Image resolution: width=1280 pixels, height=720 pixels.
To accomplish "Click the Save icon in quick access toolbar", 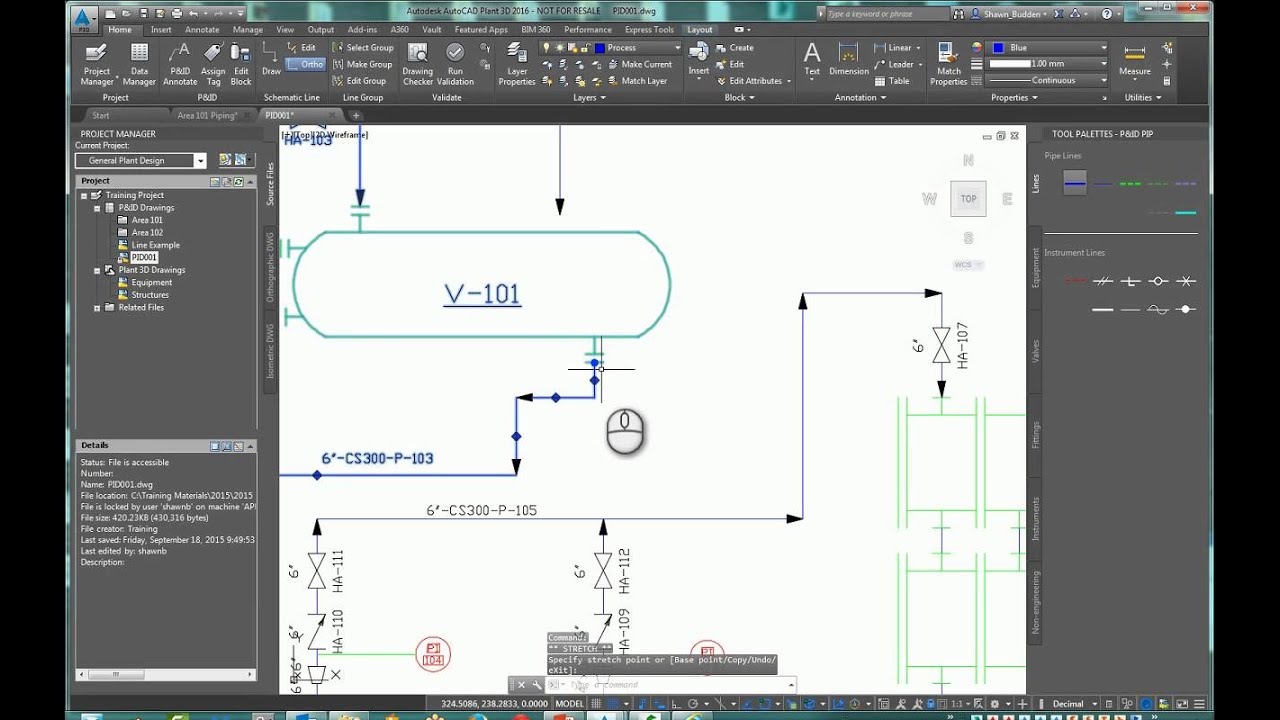I will click(x=143, y=13).
